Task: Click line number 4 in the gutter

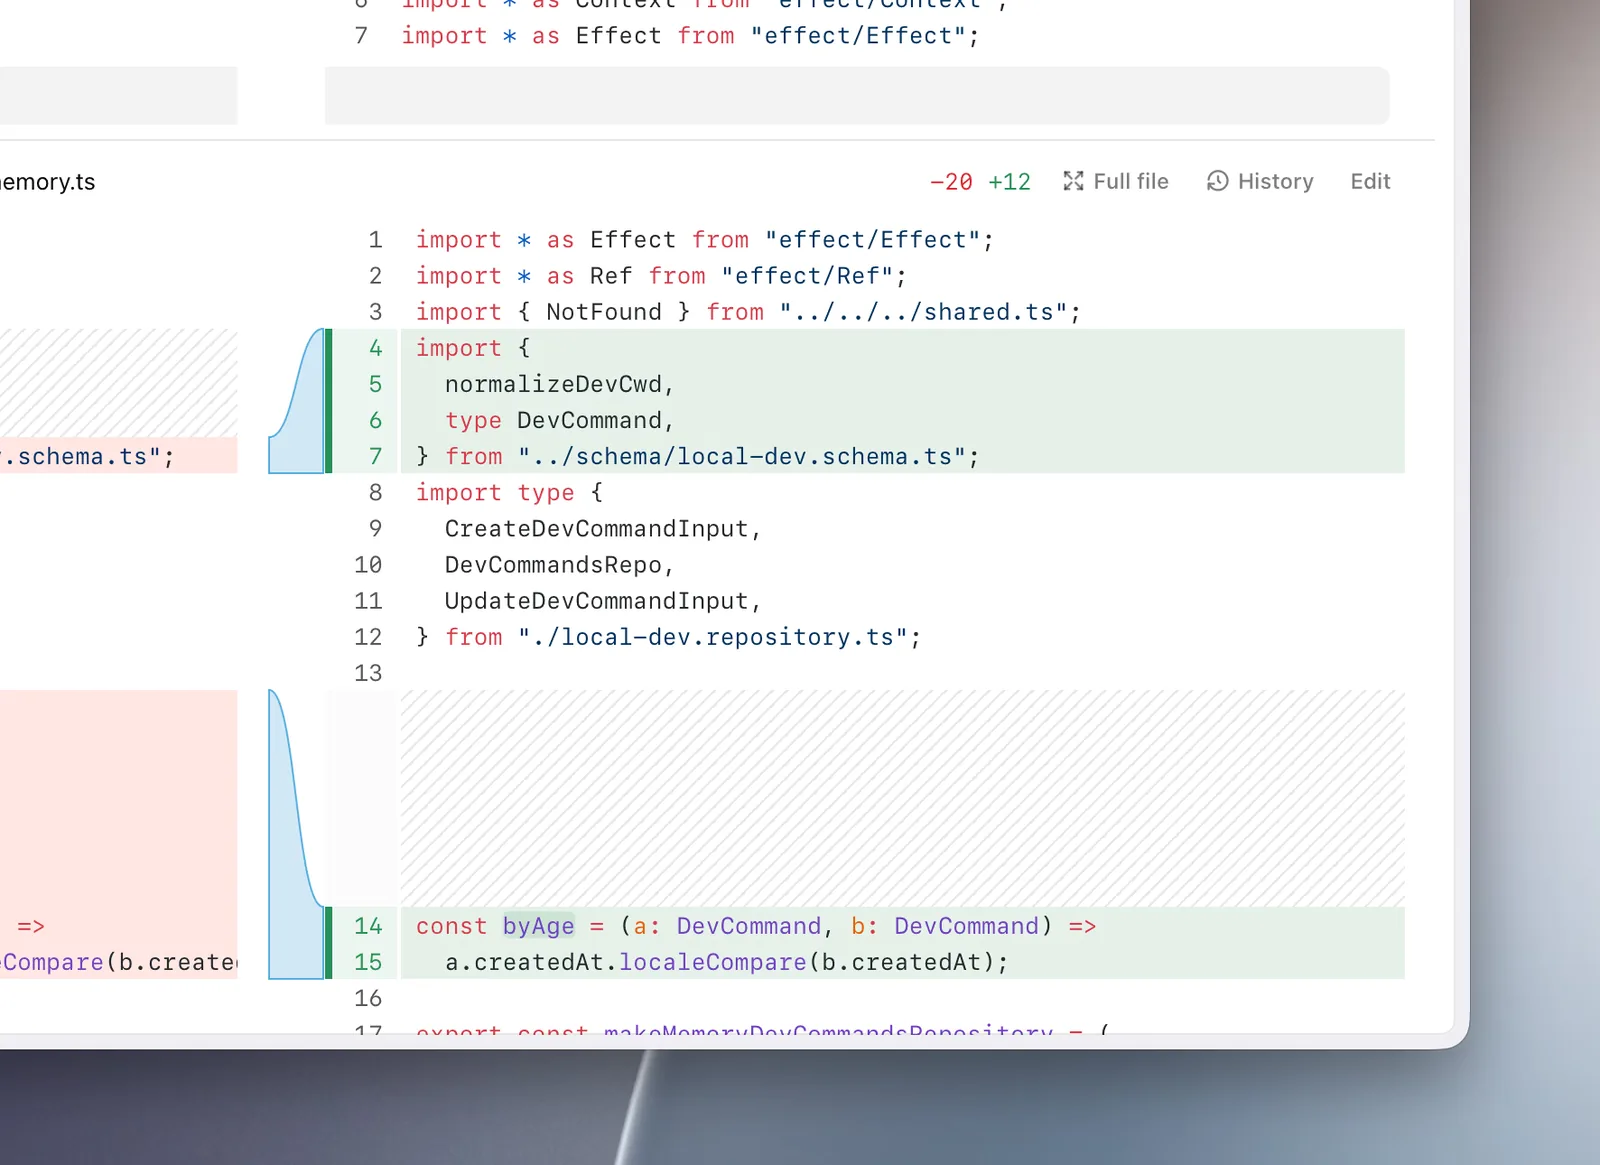Action: point(375,348)
